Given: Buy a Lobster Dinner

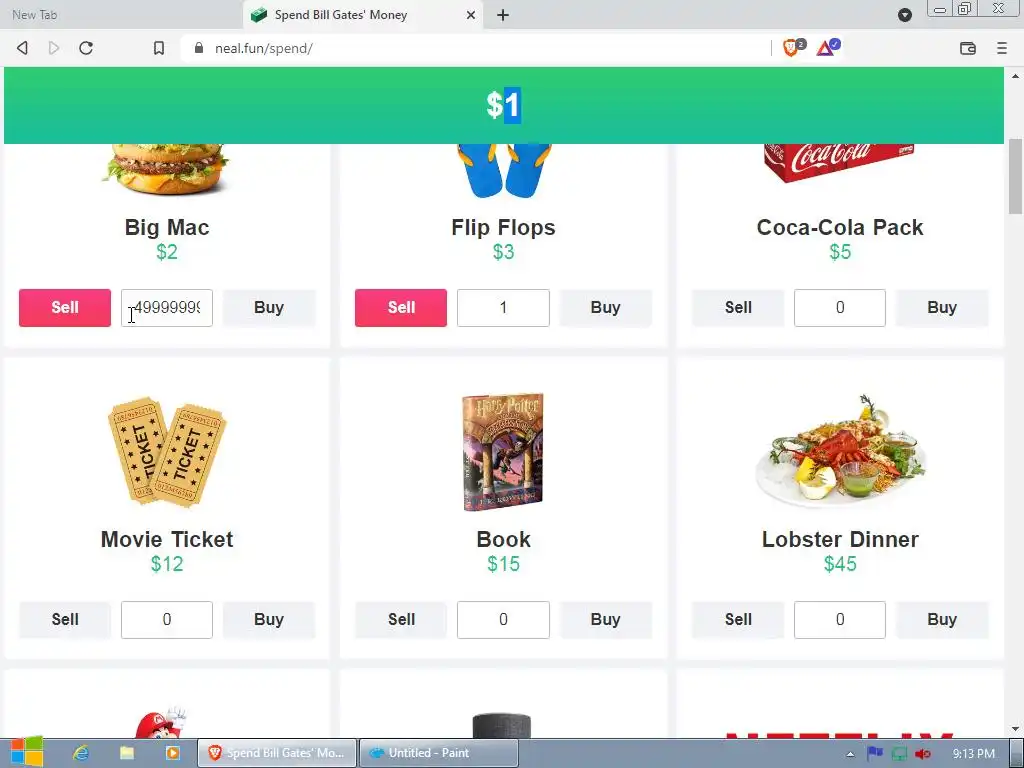Looking at the screenshot, I should pos(942,620).
